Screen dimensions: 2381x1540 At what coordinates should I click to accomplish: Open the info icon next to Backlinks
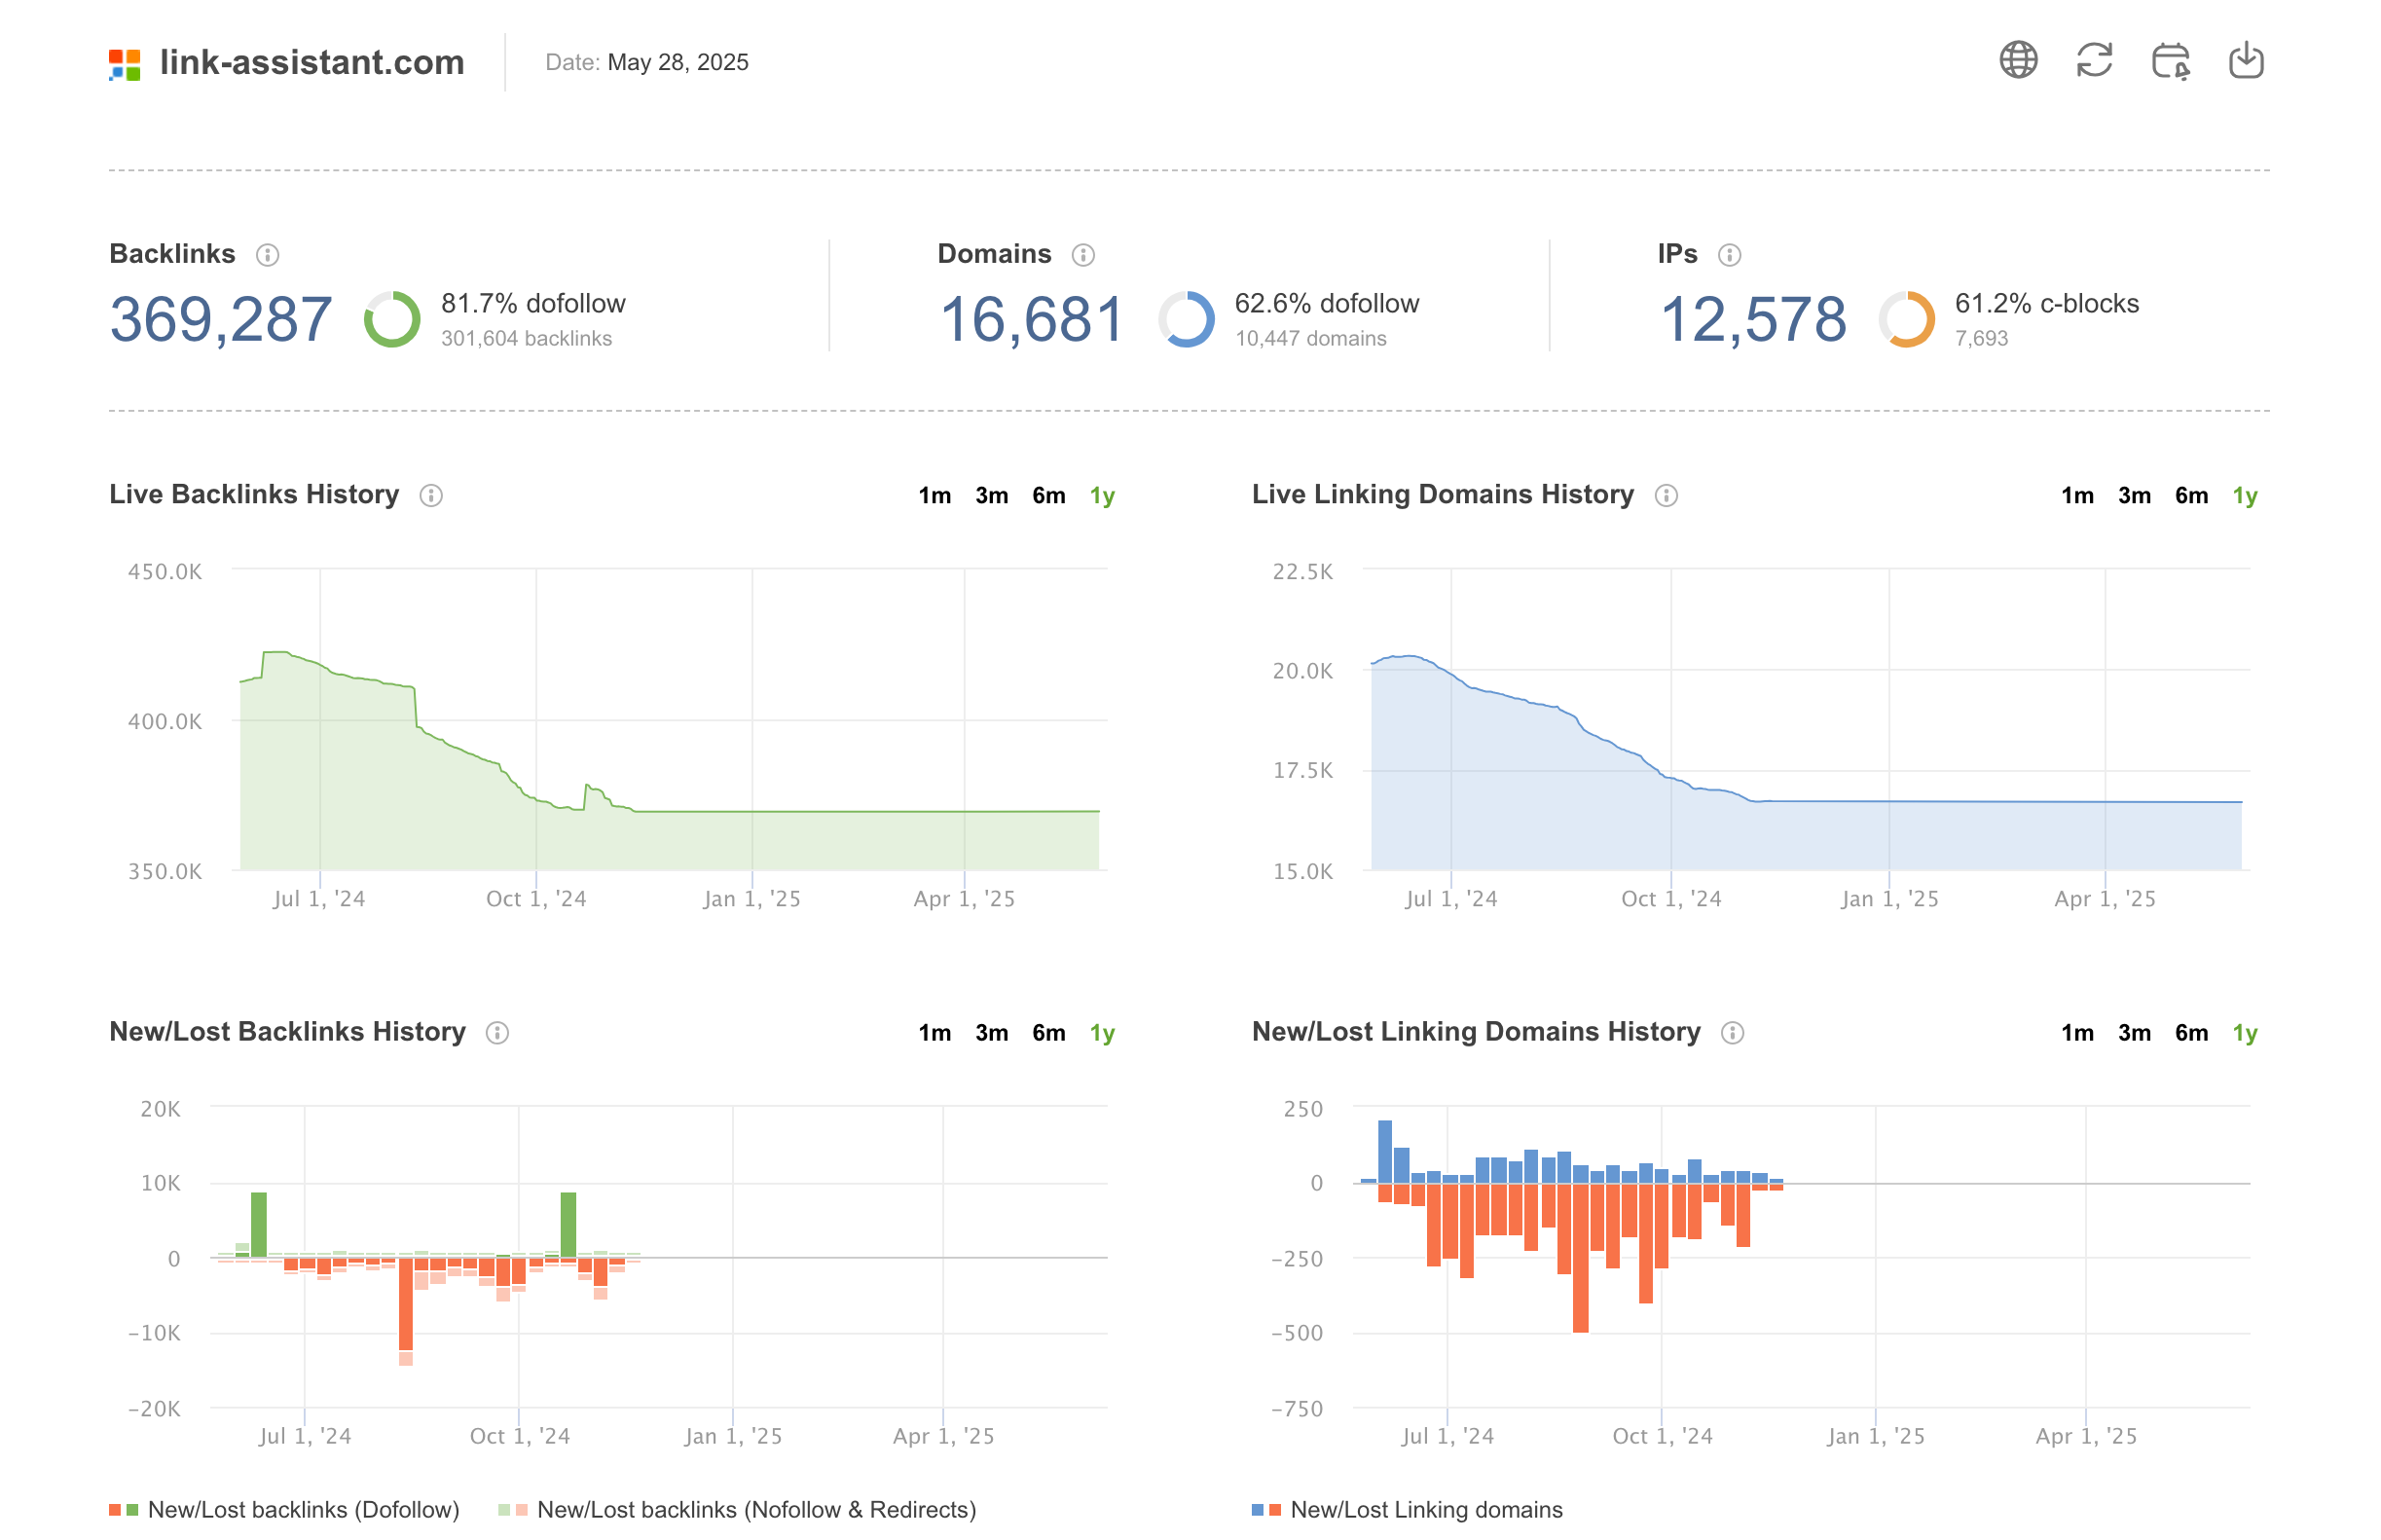tap(267, 255)
